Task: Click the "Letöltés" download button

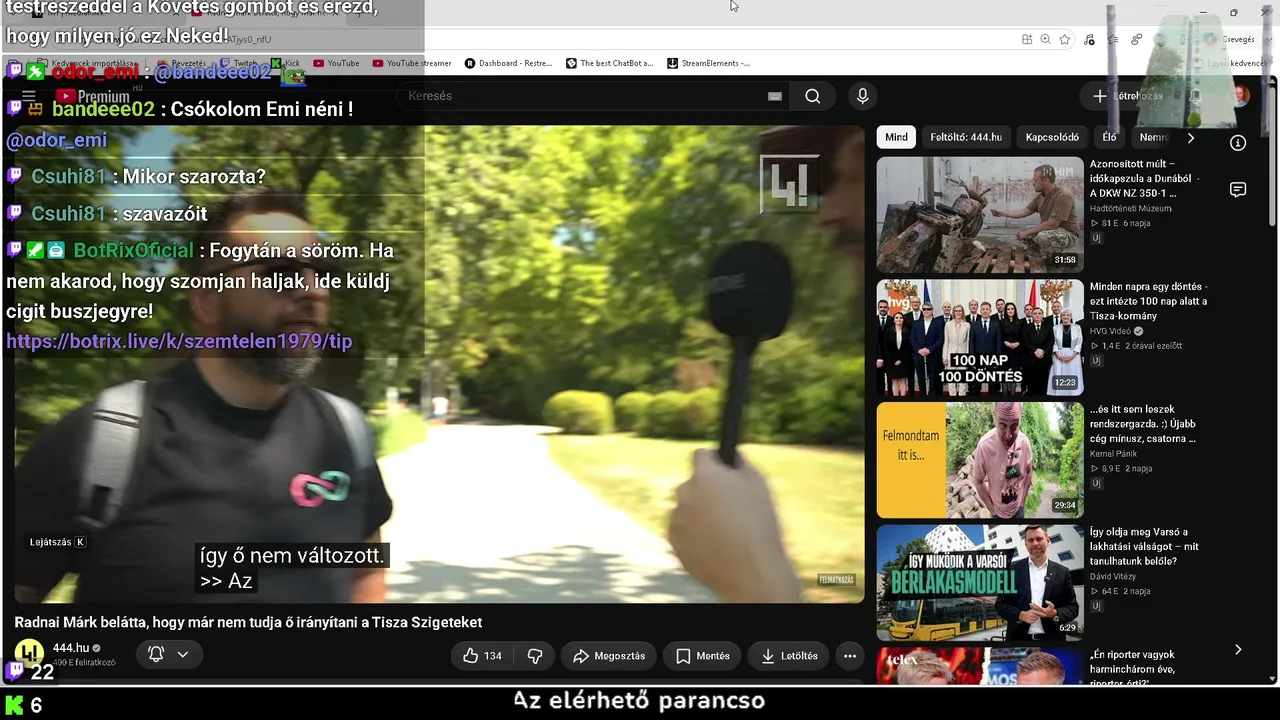Action: 789,656
